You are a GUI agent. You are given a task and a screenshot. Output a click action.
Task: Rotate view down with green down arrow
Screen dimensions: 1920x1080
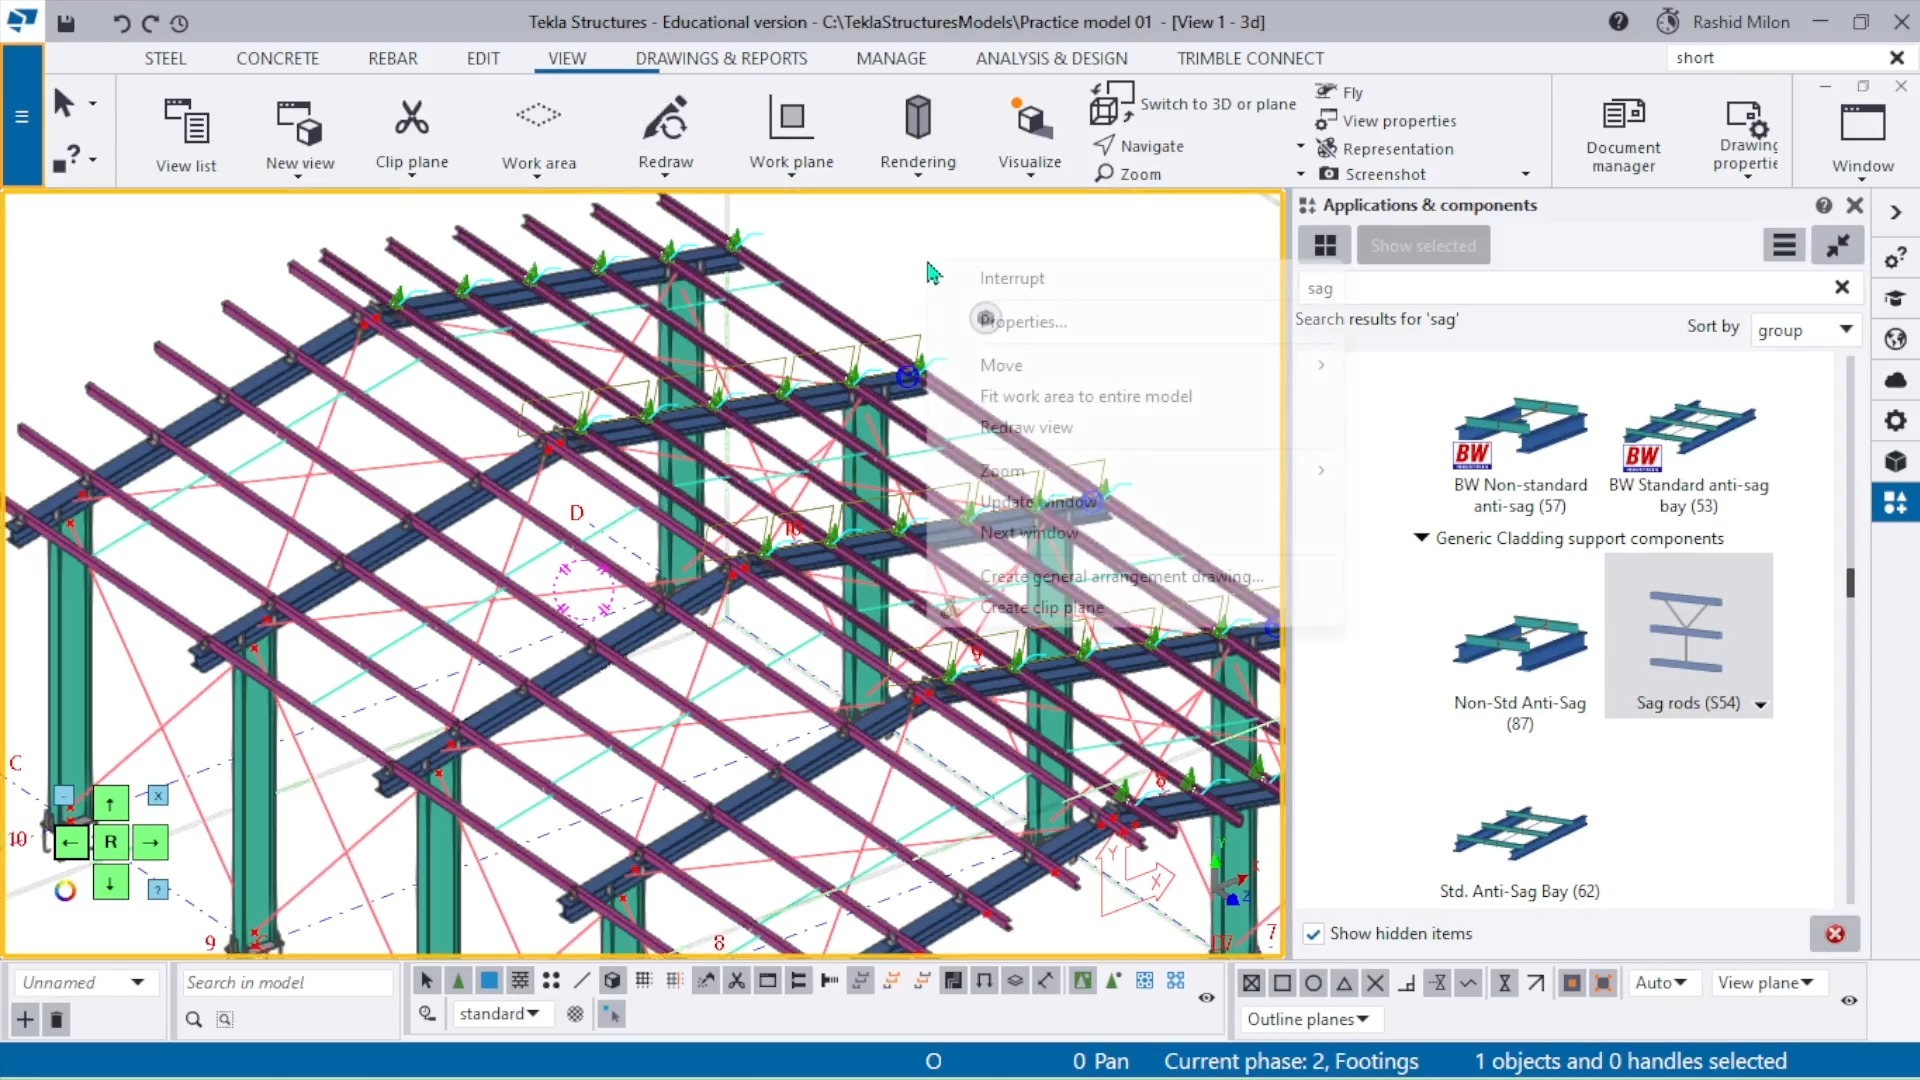[110, 882]
